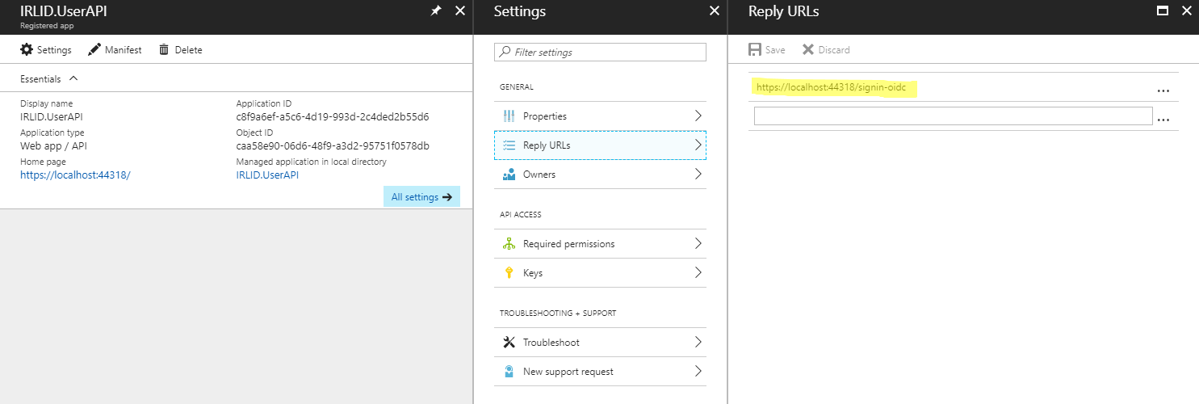The height and width of the screenshot is (404, 1199).
Task: Open ellipsis menu for empty URL row
Action: coord(1163,119)
